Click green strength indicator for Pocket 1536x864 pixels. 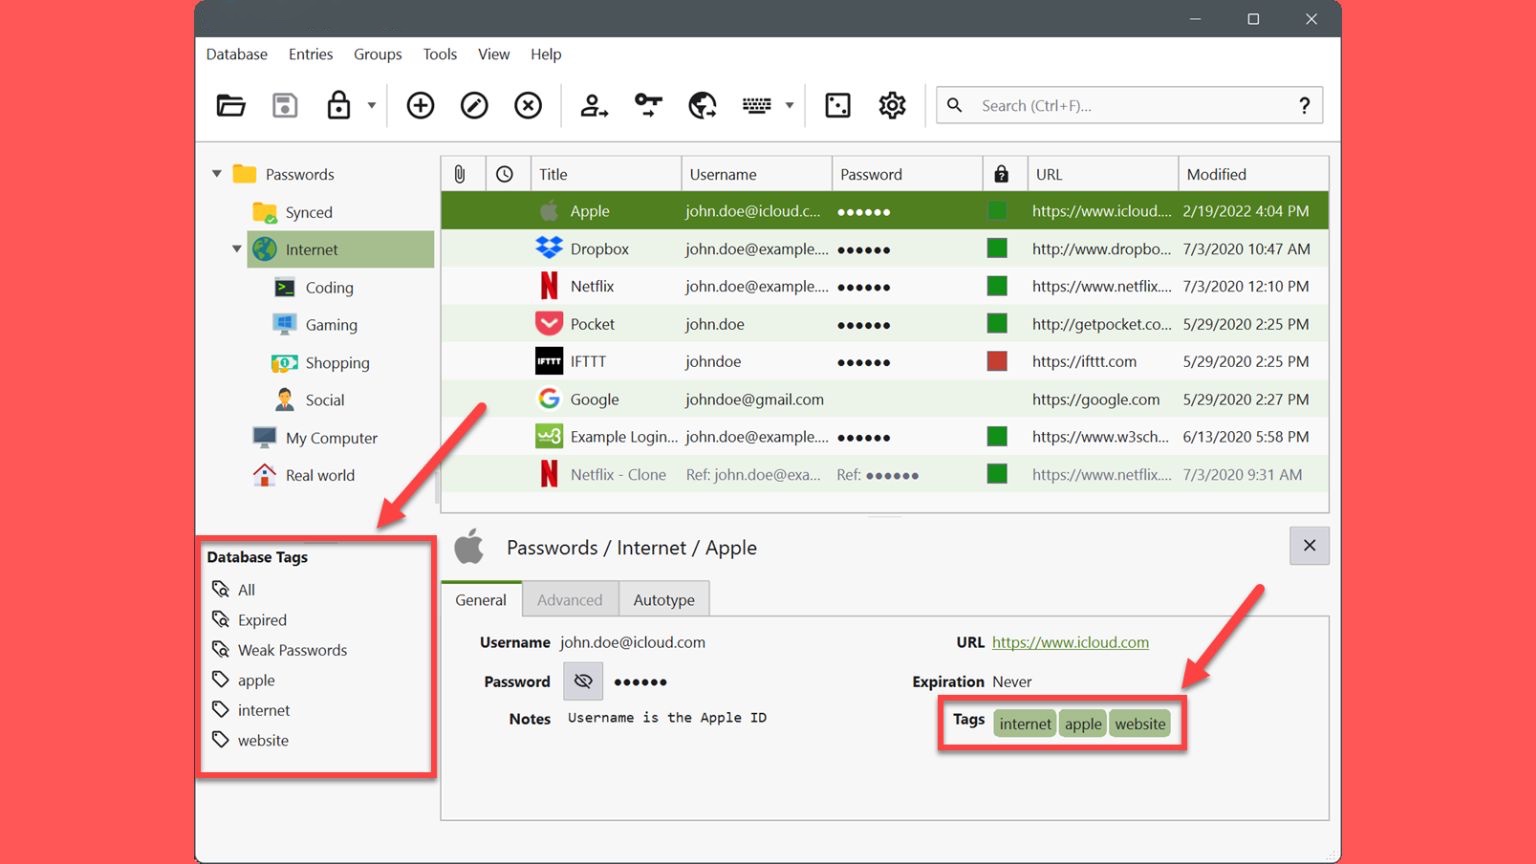tap(997, 323)
